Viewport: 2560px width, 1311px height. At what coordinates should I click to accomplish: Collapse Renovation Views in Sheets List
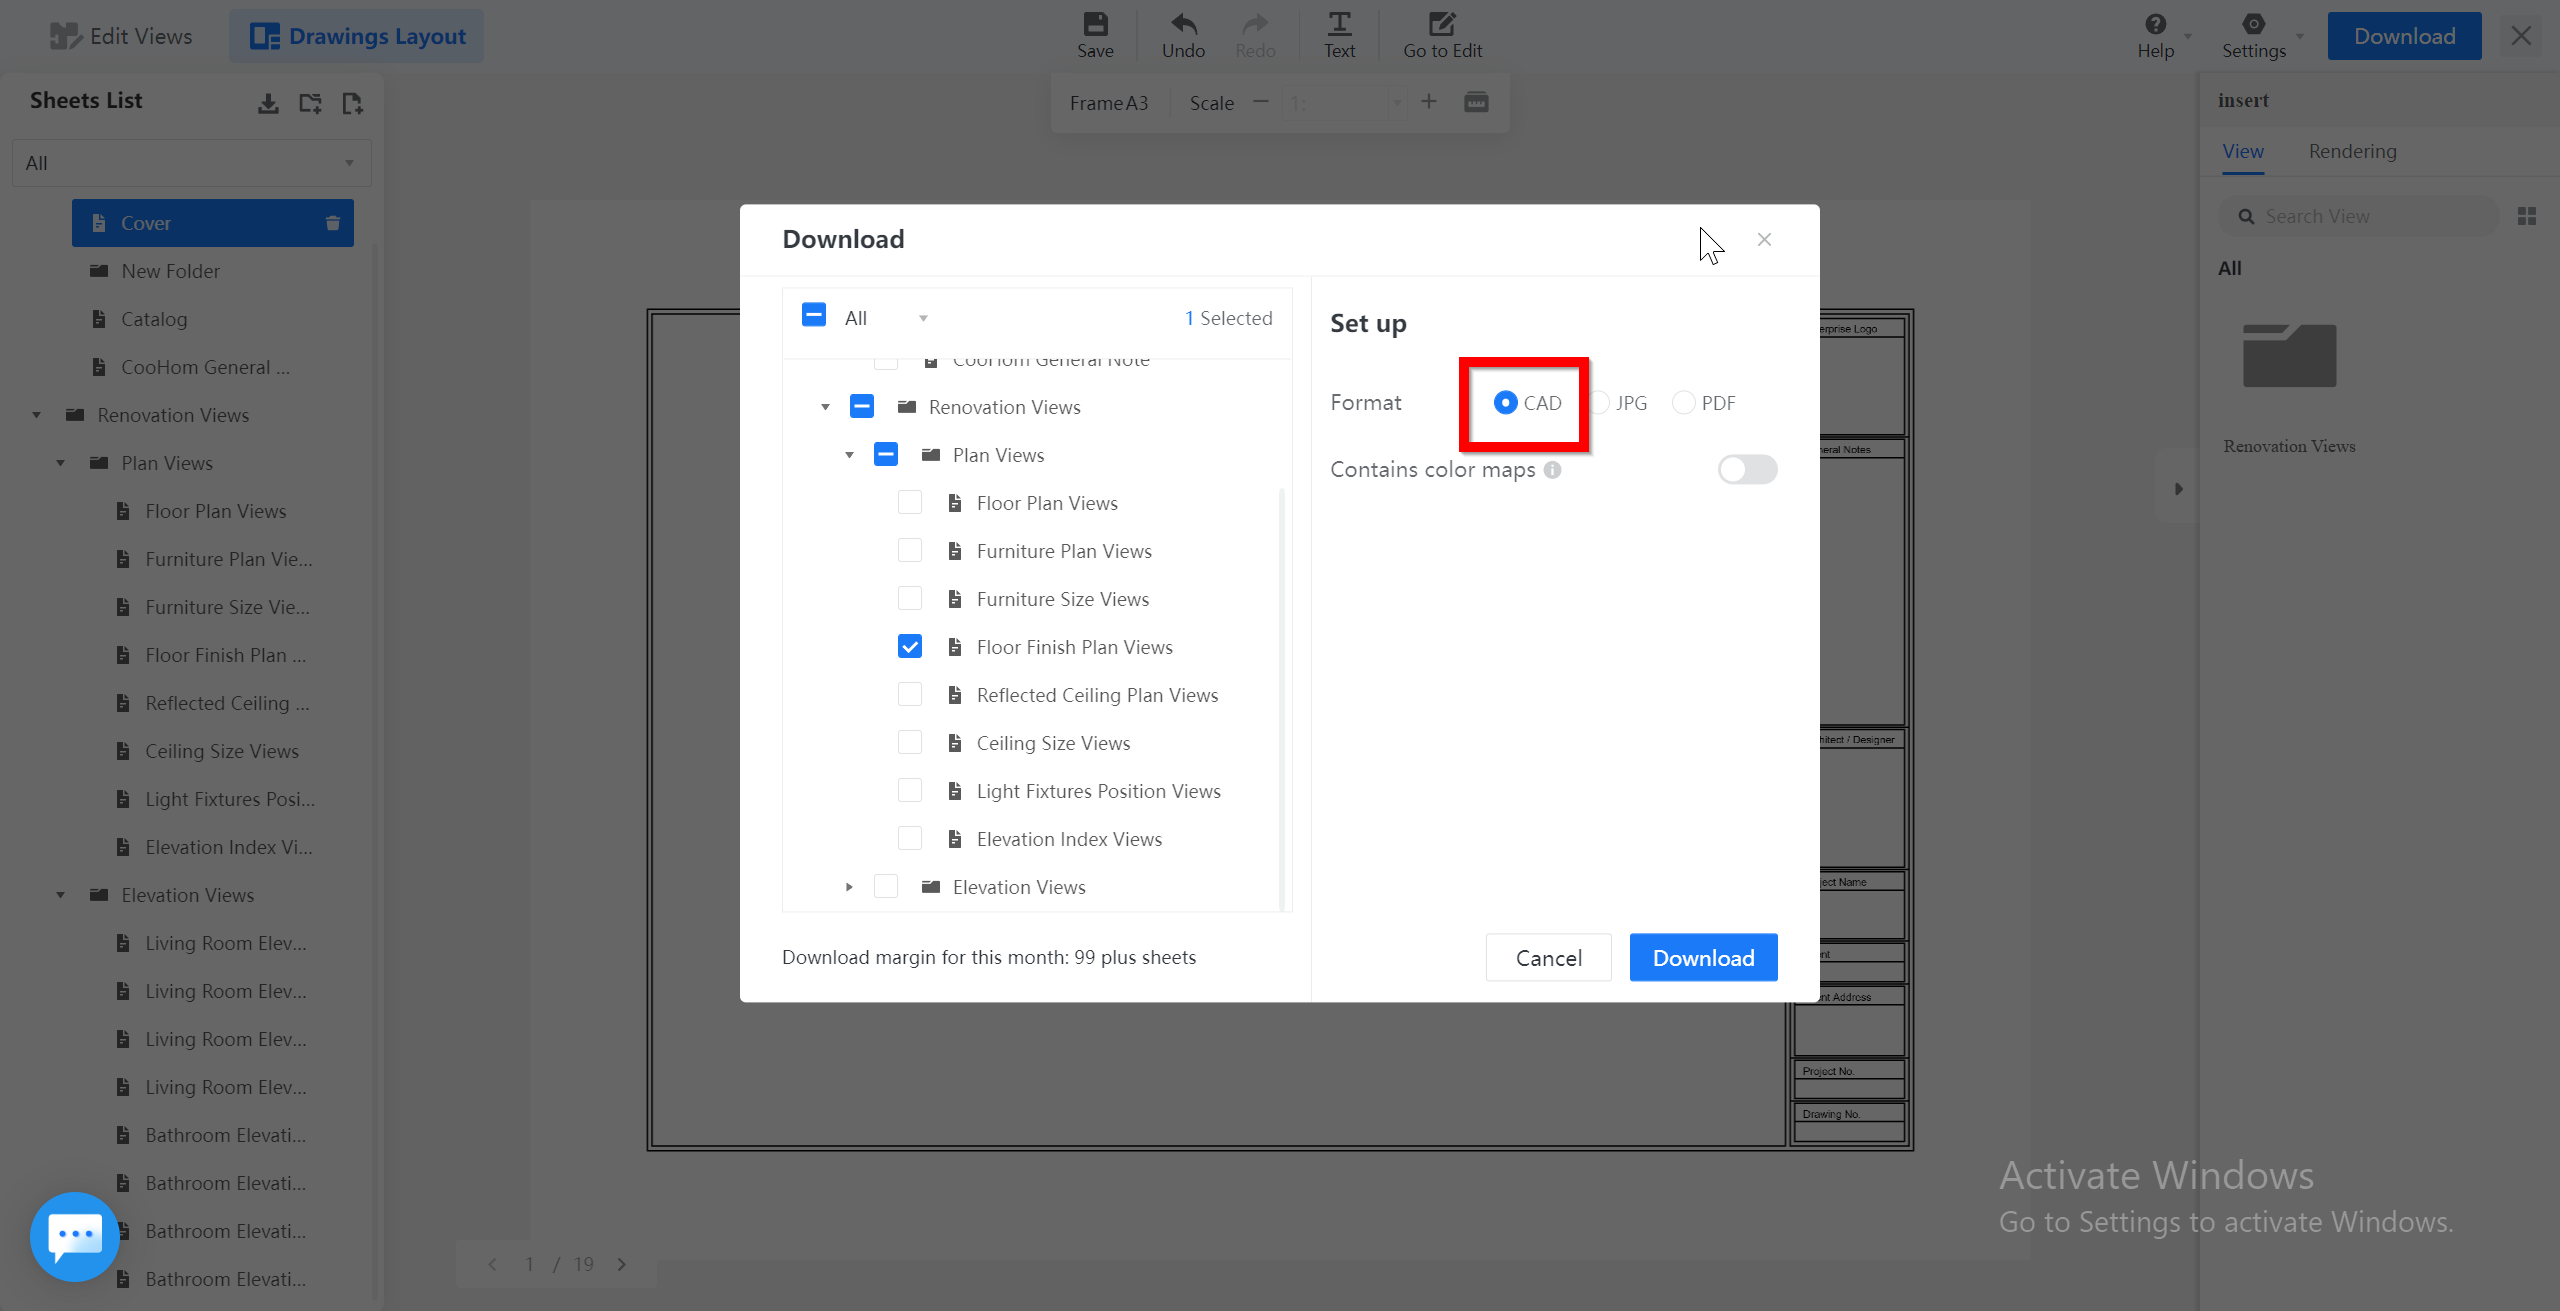point(36,415)
